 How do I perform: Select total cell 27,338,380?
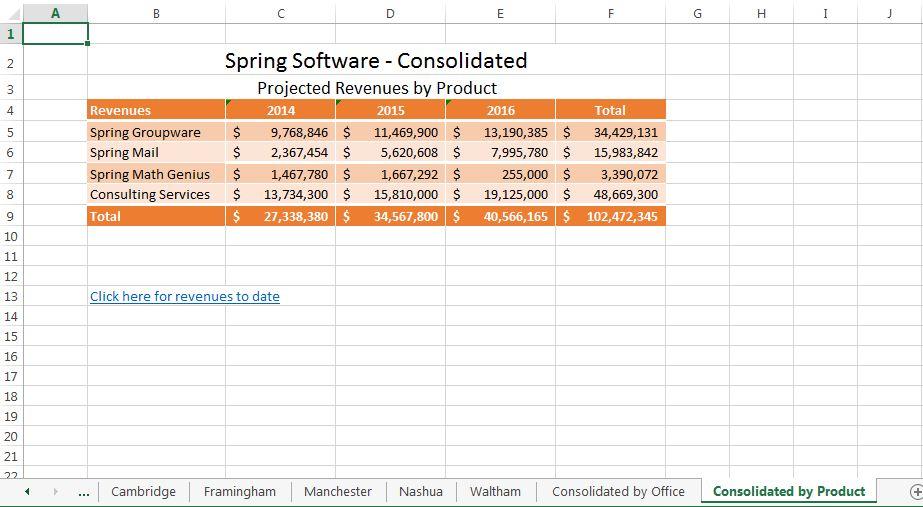tap(280, 216)
